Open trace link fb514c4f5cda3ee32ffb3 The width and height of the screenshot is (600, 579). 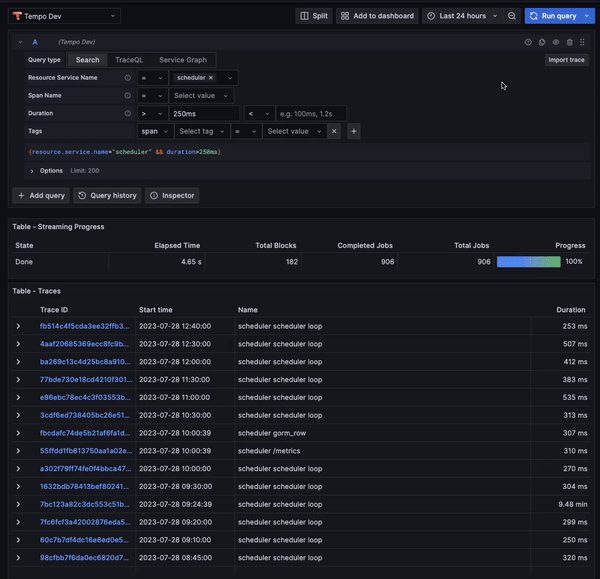point(85,326)
